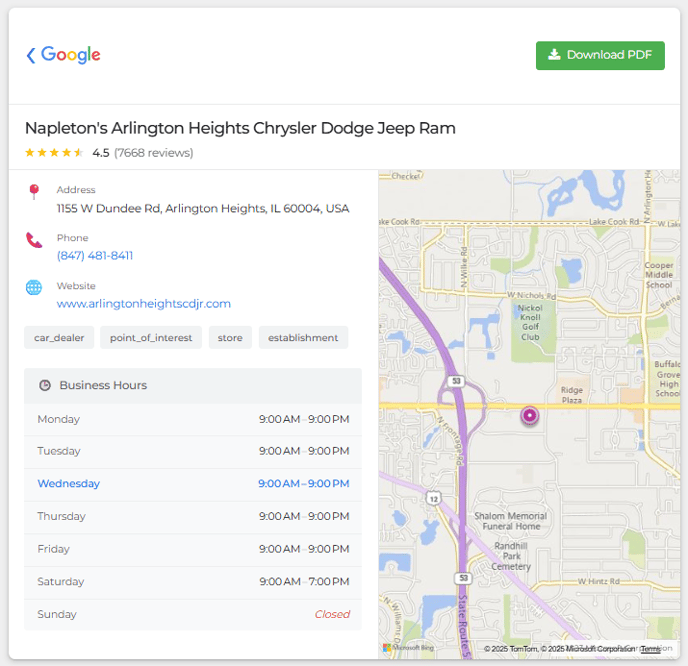Viewport: 688px width, 666px height.
Task: Click the address 1155 W Dundee Rd
Action: tap(203, 208)
